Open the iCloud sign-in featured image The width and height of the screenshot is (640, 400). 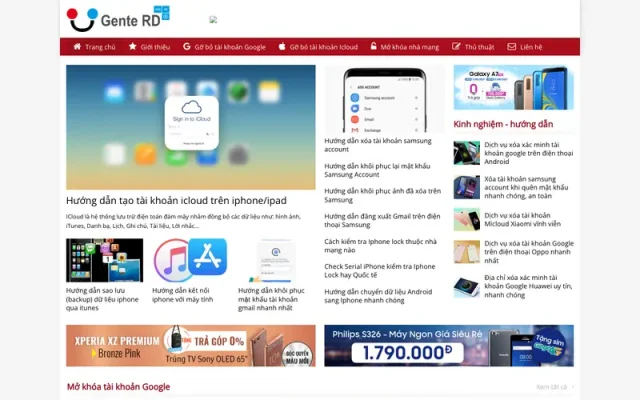(x=191, y=127)
